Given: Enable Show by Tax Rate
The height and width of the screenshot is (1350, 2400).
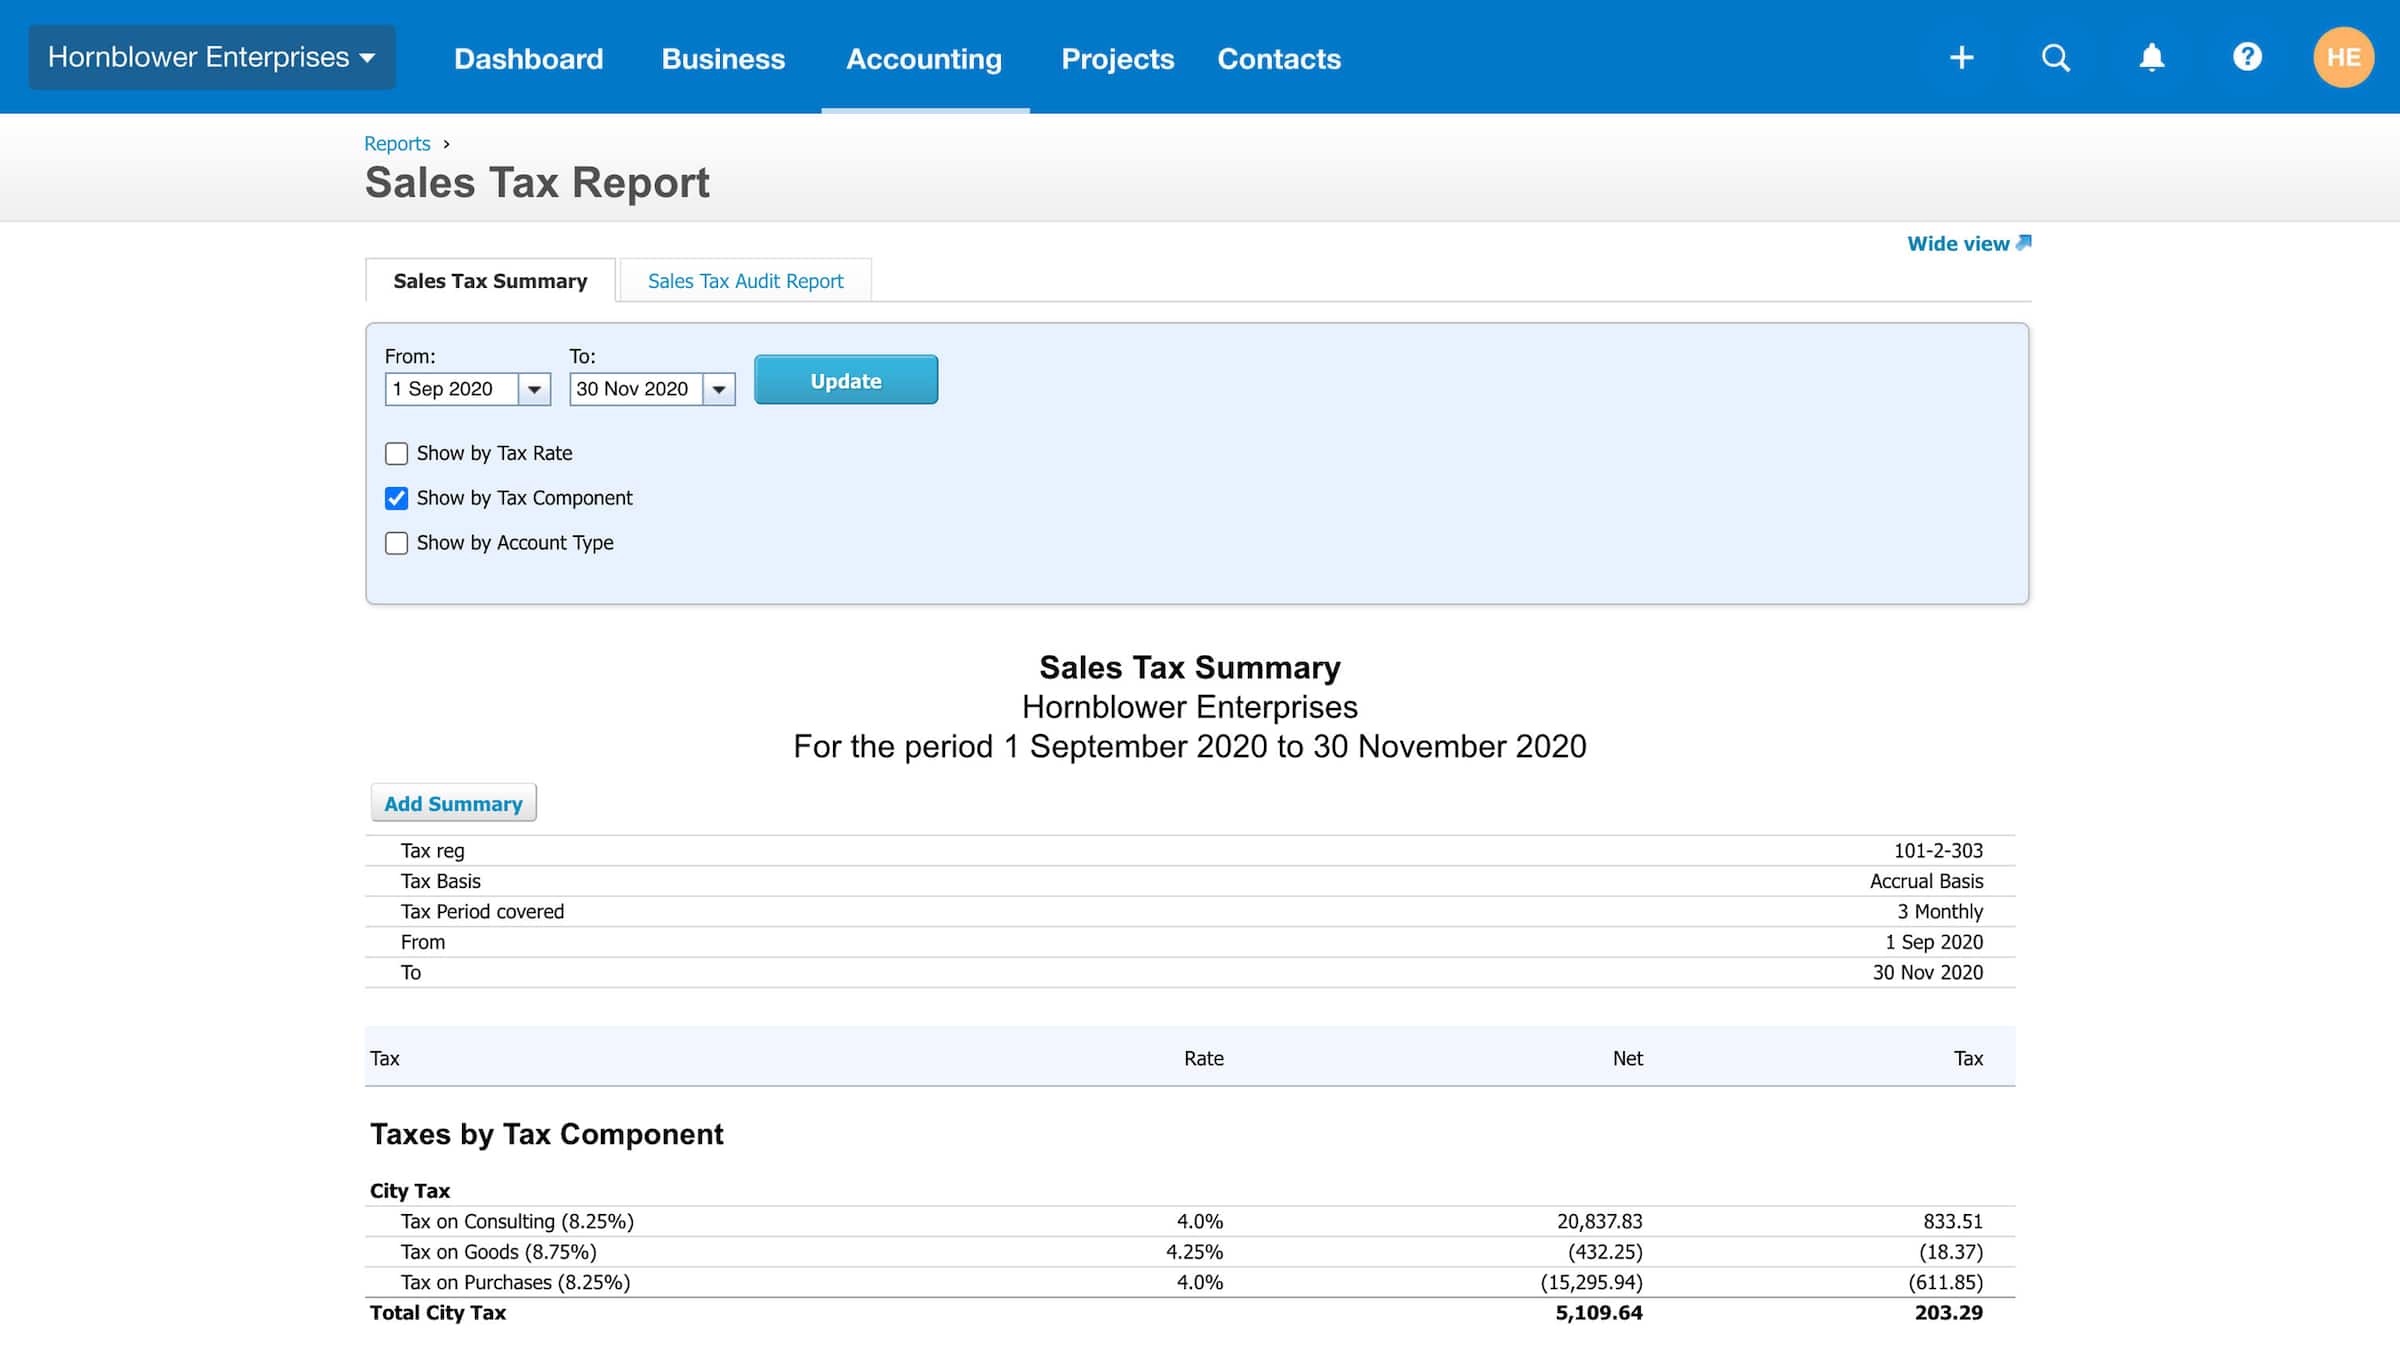Looking at the screenshot, I should [396, 453].
